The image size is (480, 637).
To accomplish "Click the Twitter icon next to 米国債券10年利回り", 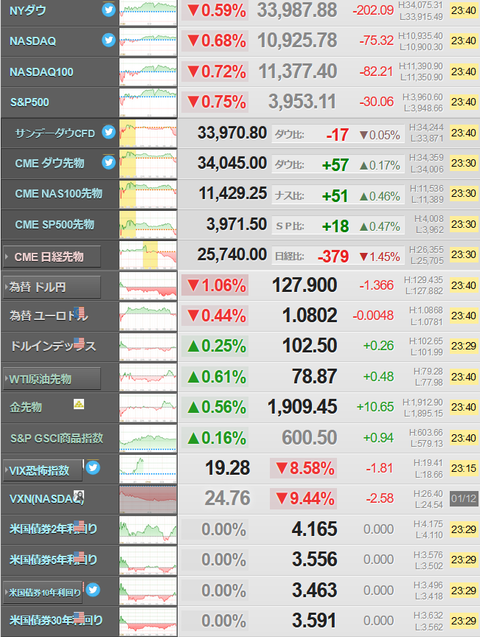I will (x=93, y=589).
